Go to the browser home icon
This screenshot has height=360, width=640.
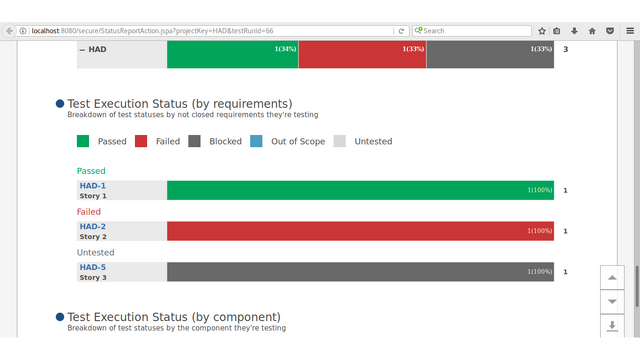click(x=592, y=31)
